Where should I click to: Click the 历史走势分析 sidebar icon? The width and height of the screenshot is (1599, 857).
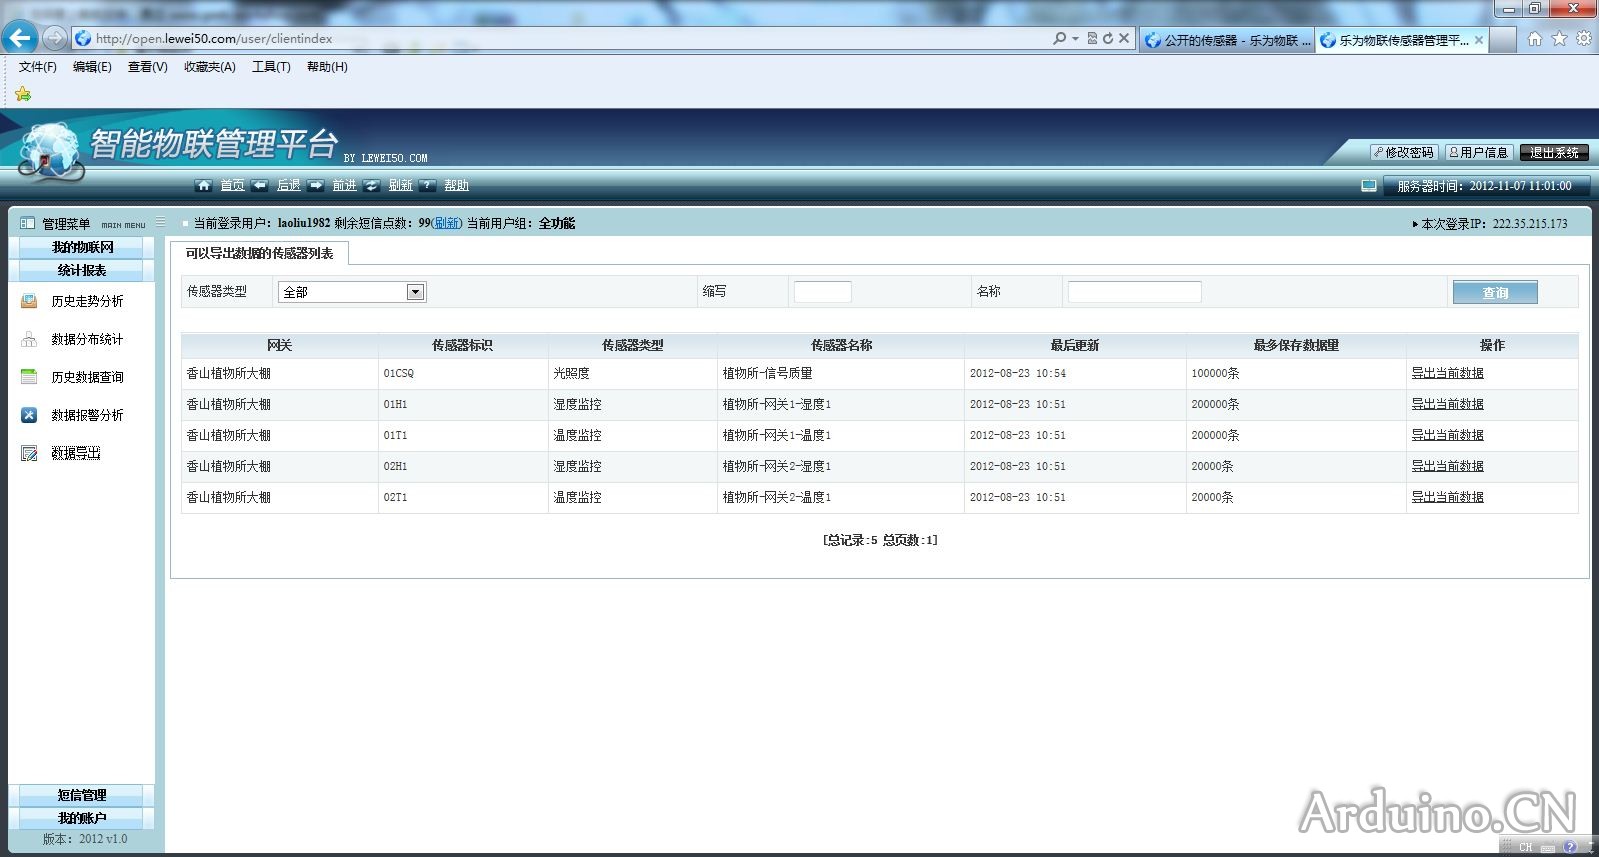29,301
